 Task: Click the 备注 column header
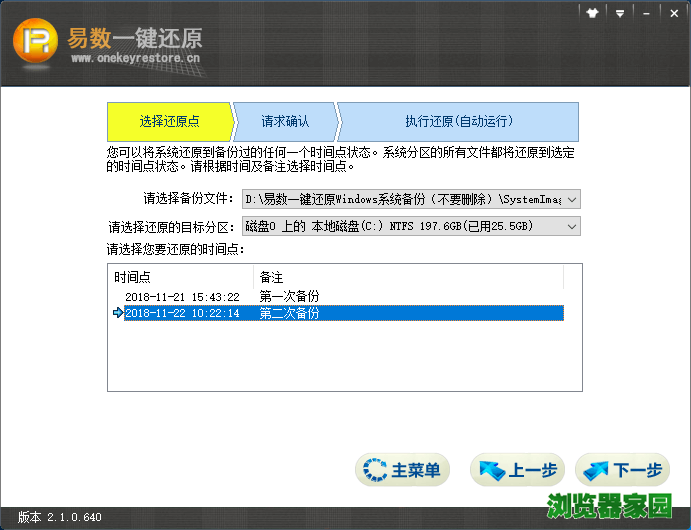tap(409, 277)
